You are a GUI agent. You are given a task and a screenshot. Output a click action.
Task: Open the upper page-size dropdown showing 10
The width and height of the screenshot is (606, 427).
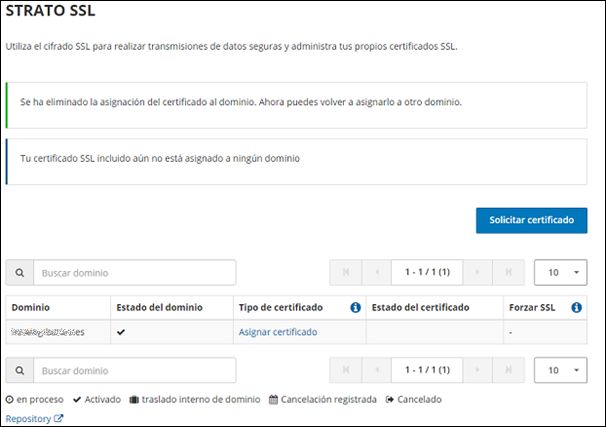[x=560, y=272]
